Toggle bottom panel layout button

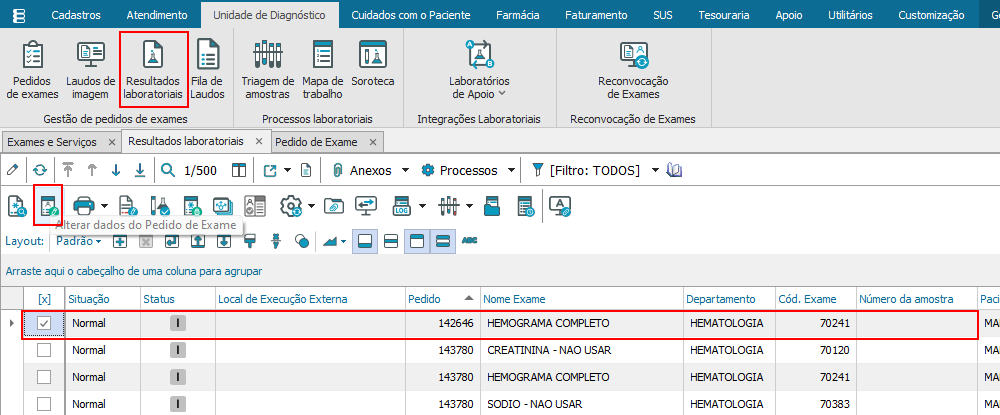pos(365,241)
